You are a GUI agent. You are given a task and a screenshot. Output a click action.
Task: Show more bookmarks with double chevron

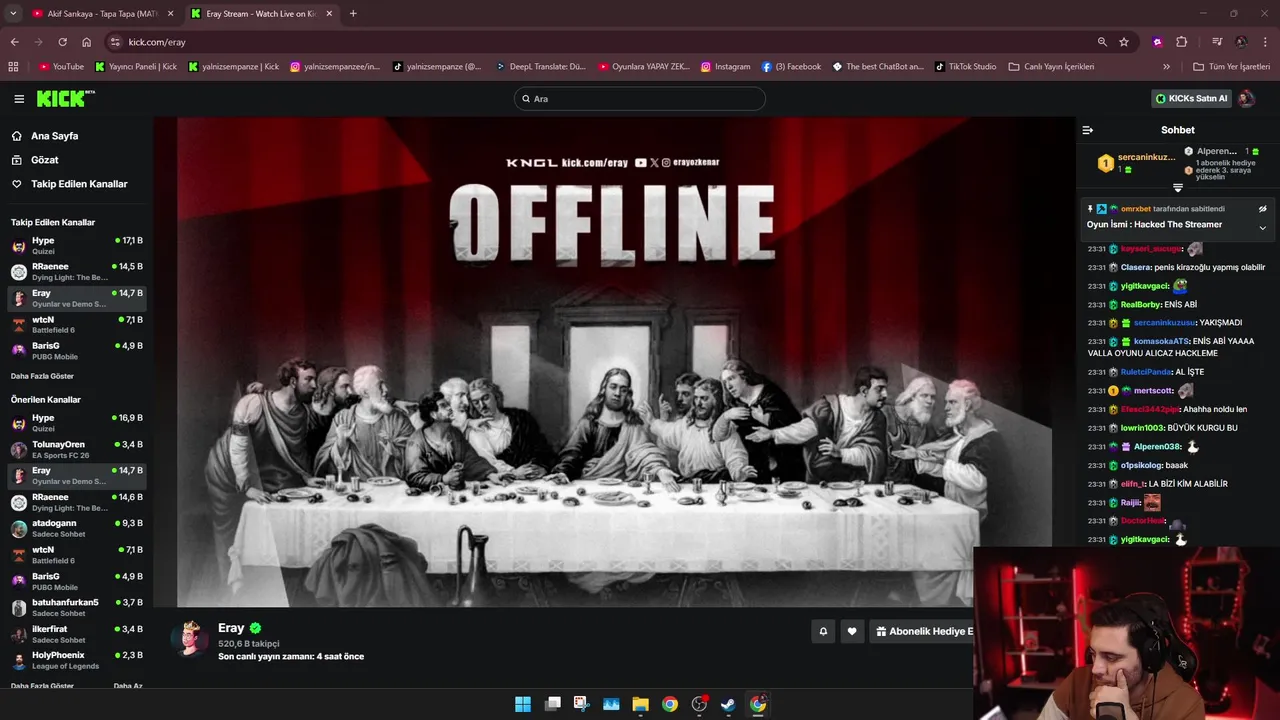(x=1166, y=67)
